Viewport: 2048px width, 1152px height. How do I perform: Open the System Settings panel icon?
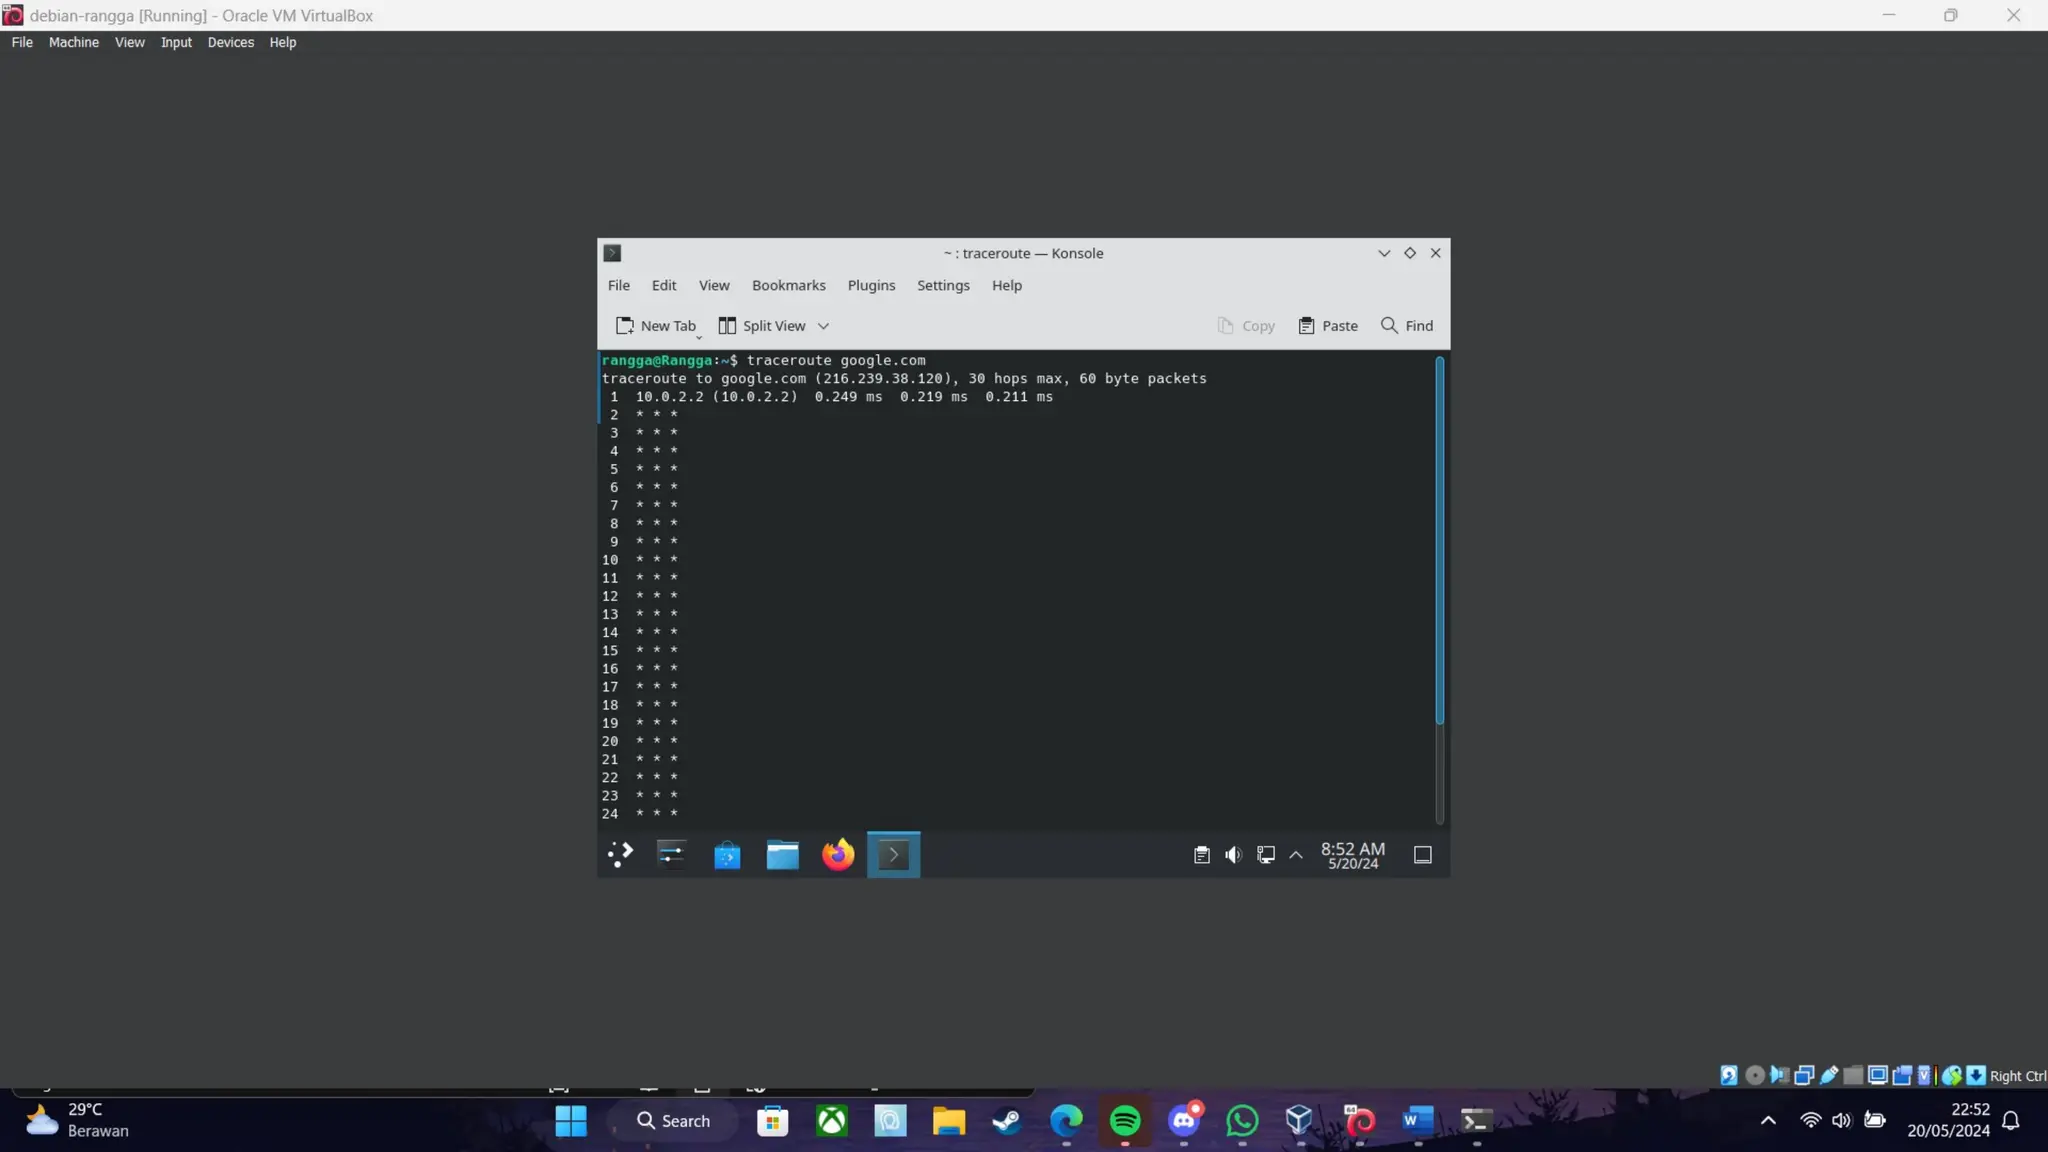pos(671,855)
